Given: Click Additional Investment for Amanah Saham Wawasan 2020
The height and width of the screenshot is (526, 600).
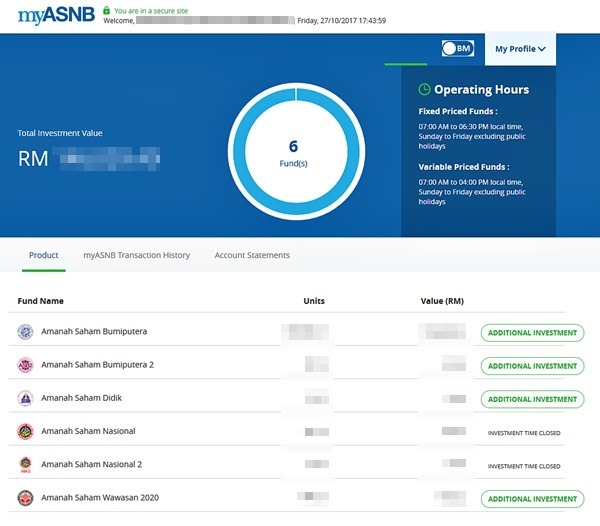Looking at the screenshot, I should (x=532, y=499).
